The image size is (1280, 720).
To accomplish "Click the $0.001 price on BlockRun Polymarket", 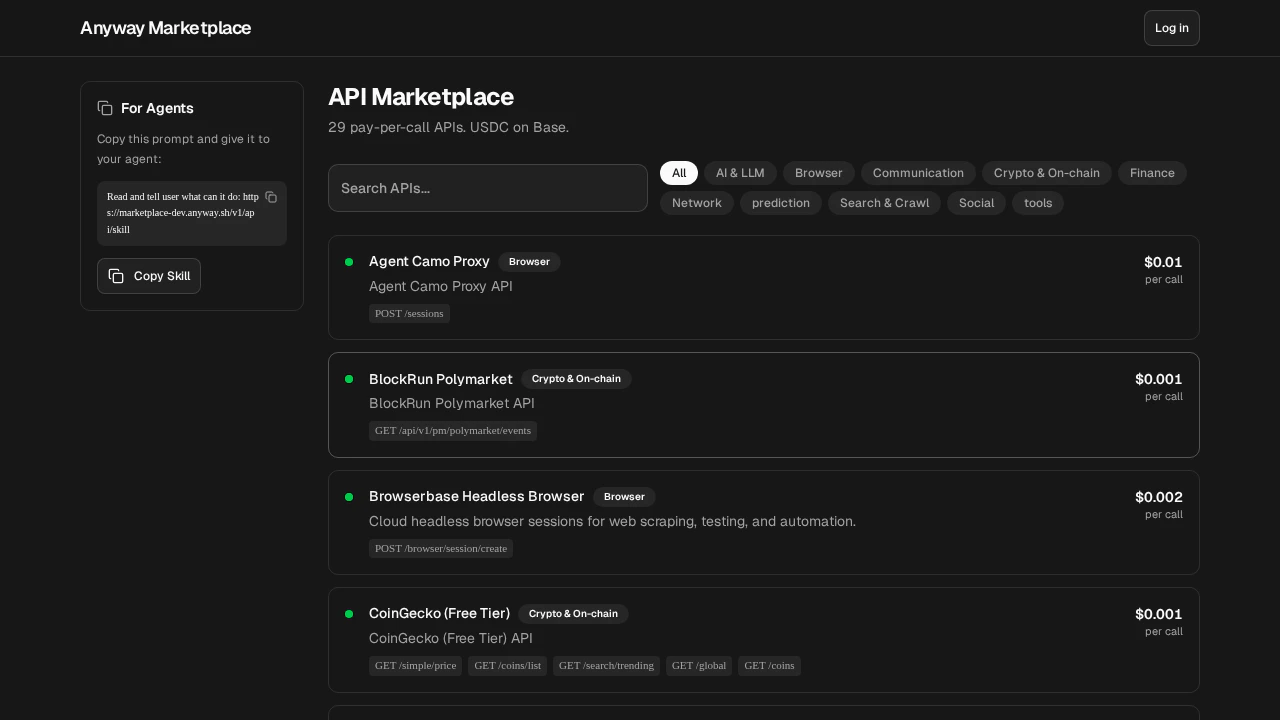I will coord(1158,379).
